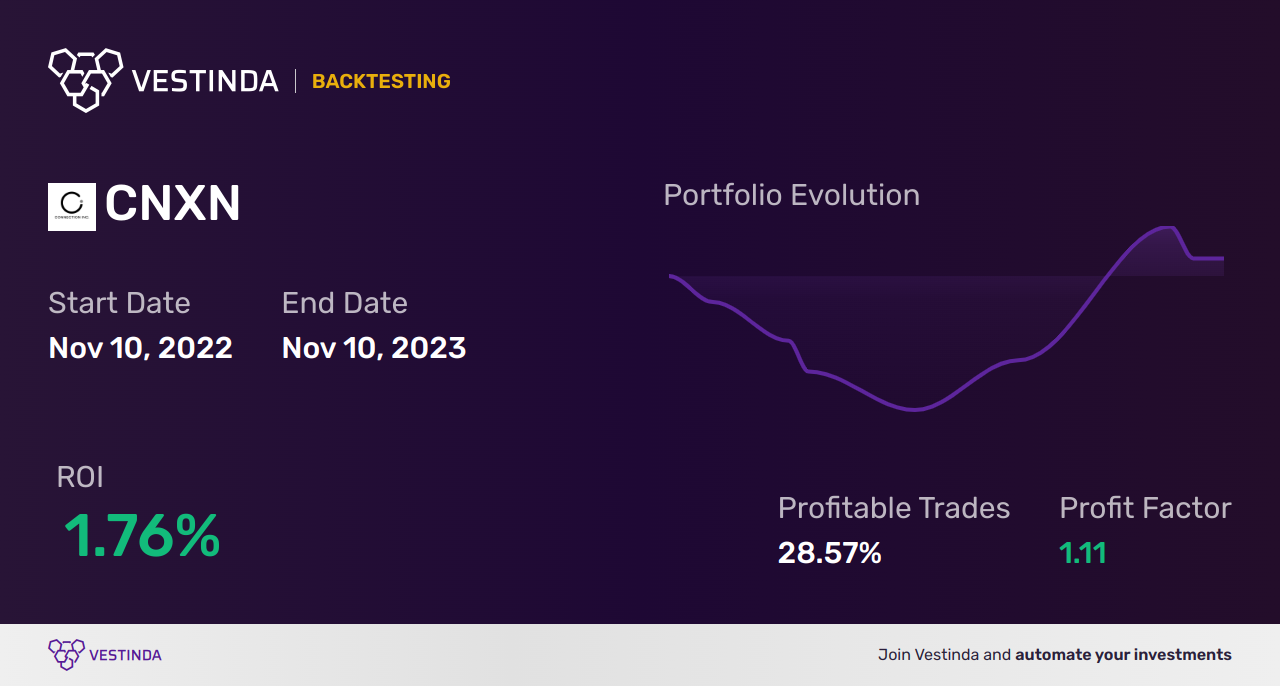Click the 28.57% profitable trades value

tap(830, 553)
